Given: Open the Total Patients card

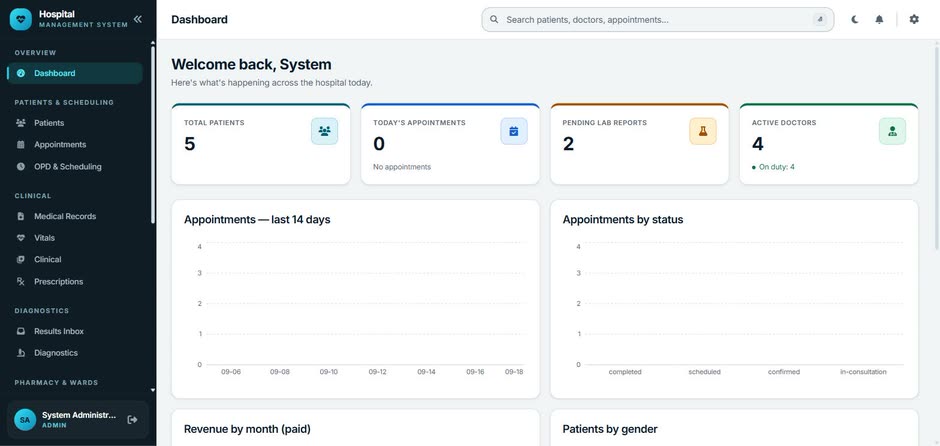Looking at the screenshot, I should tap(261, 144).
